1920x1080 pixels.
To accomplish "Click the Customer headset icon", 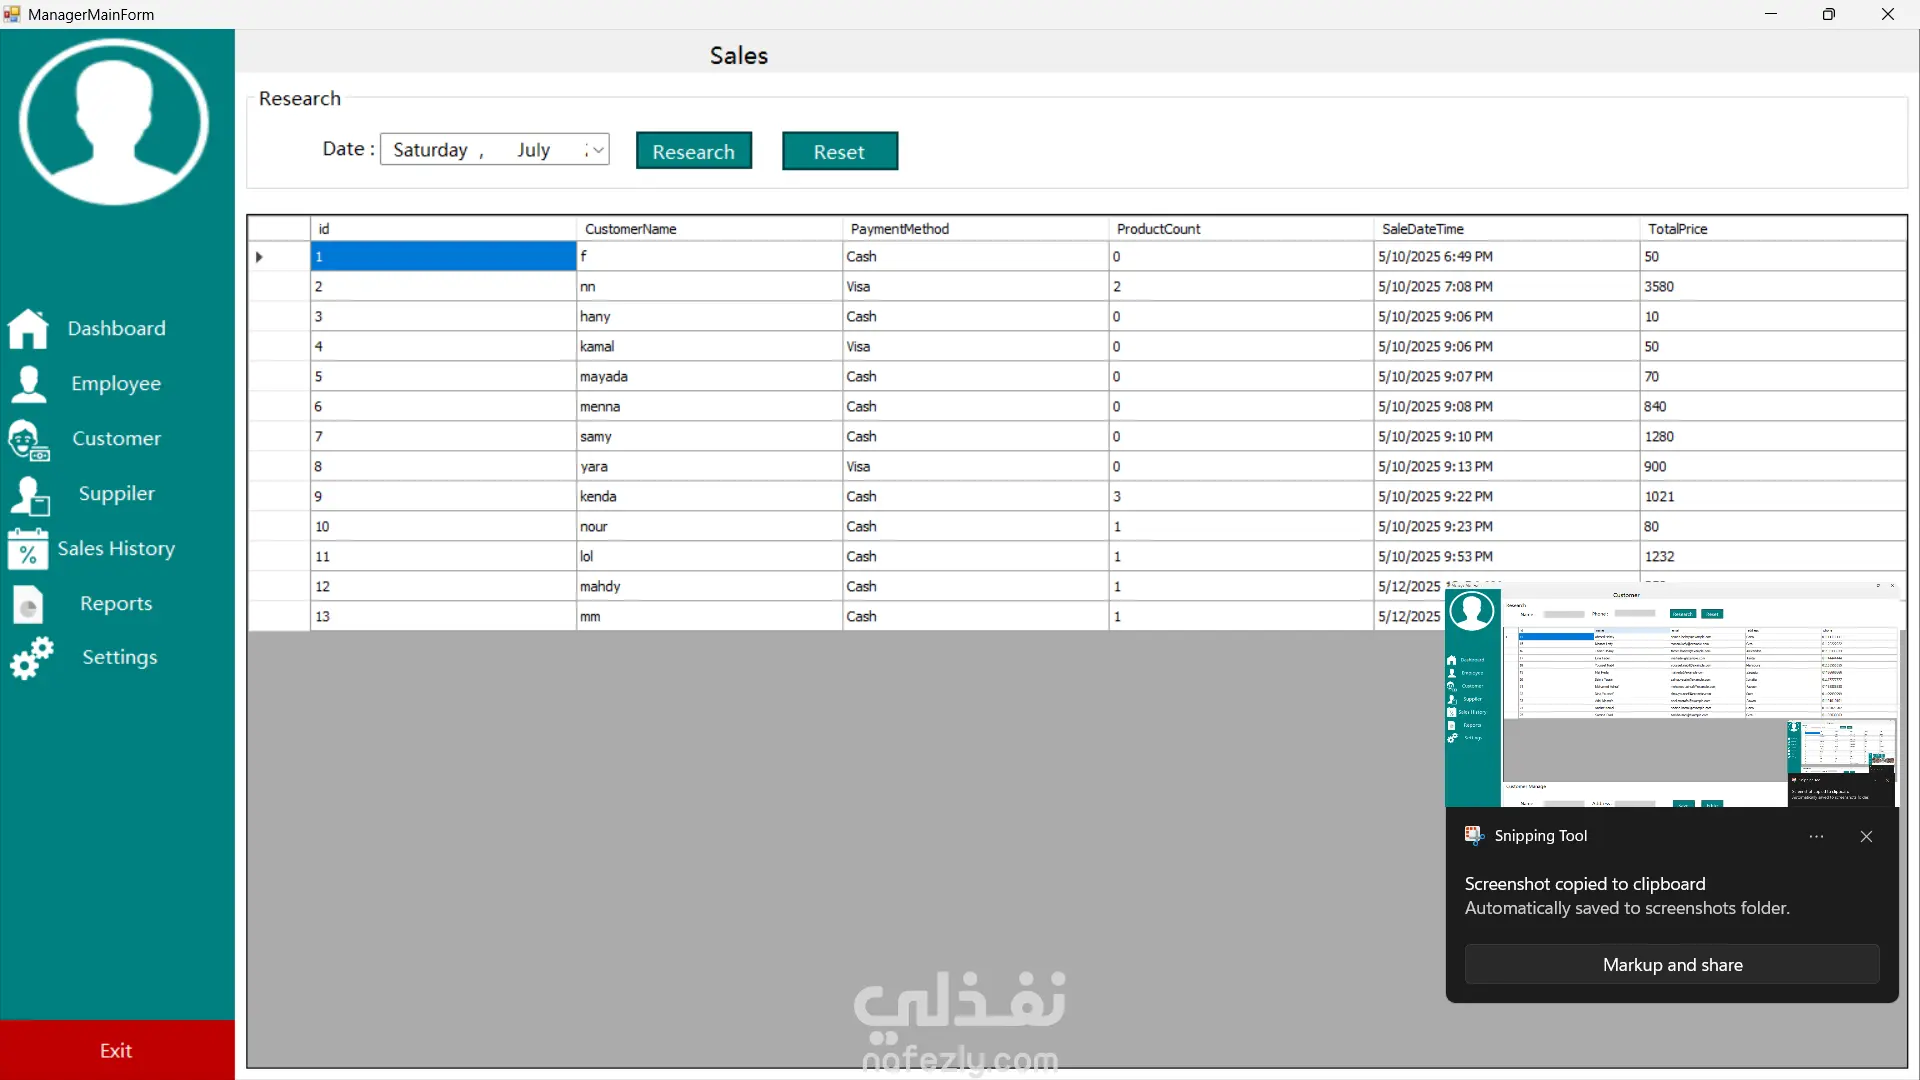I will click(x=28, y=440).
